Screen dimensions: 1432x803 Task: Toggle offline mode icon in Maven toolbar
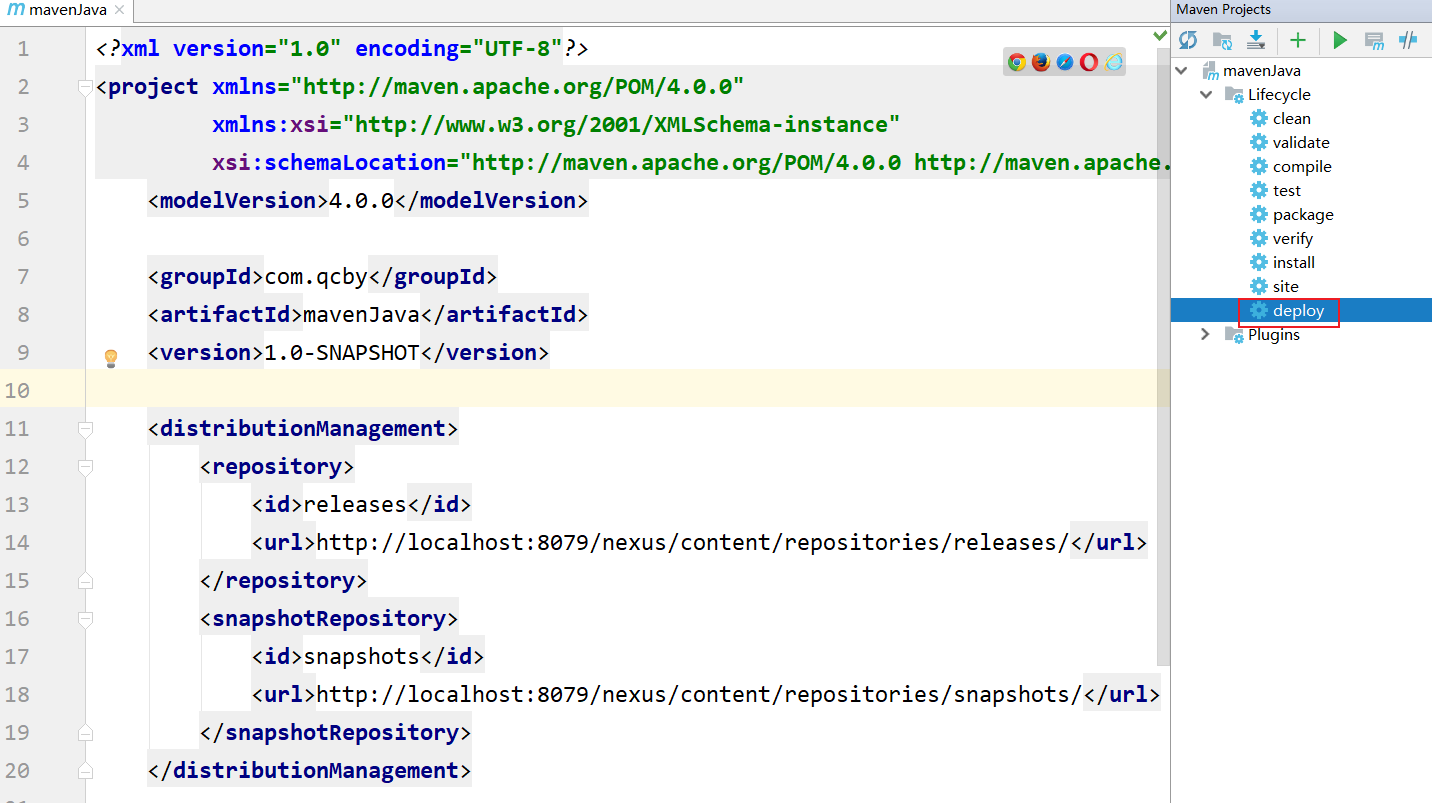[1408, 40]
